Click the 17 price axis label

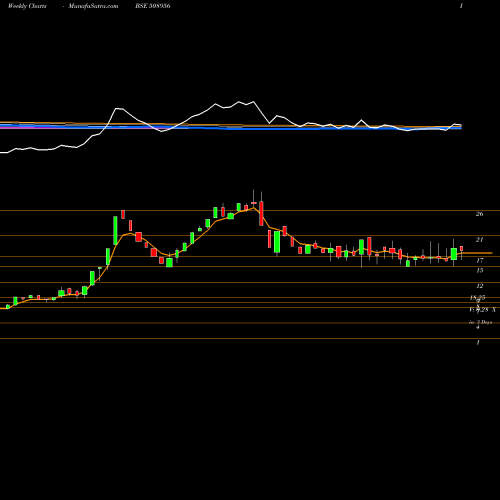click(x=479, y=260)
